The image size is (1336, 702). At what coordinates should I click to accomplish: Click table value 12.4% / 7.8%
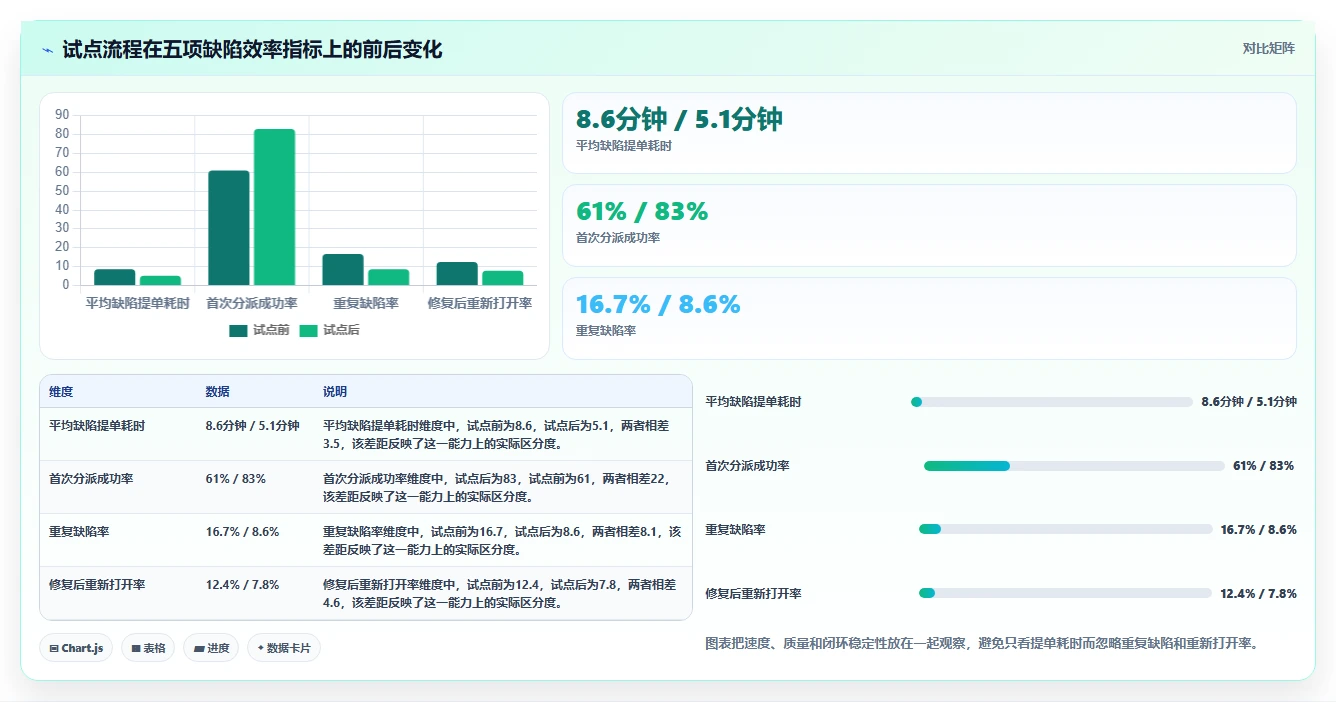[x=242, y=585]
